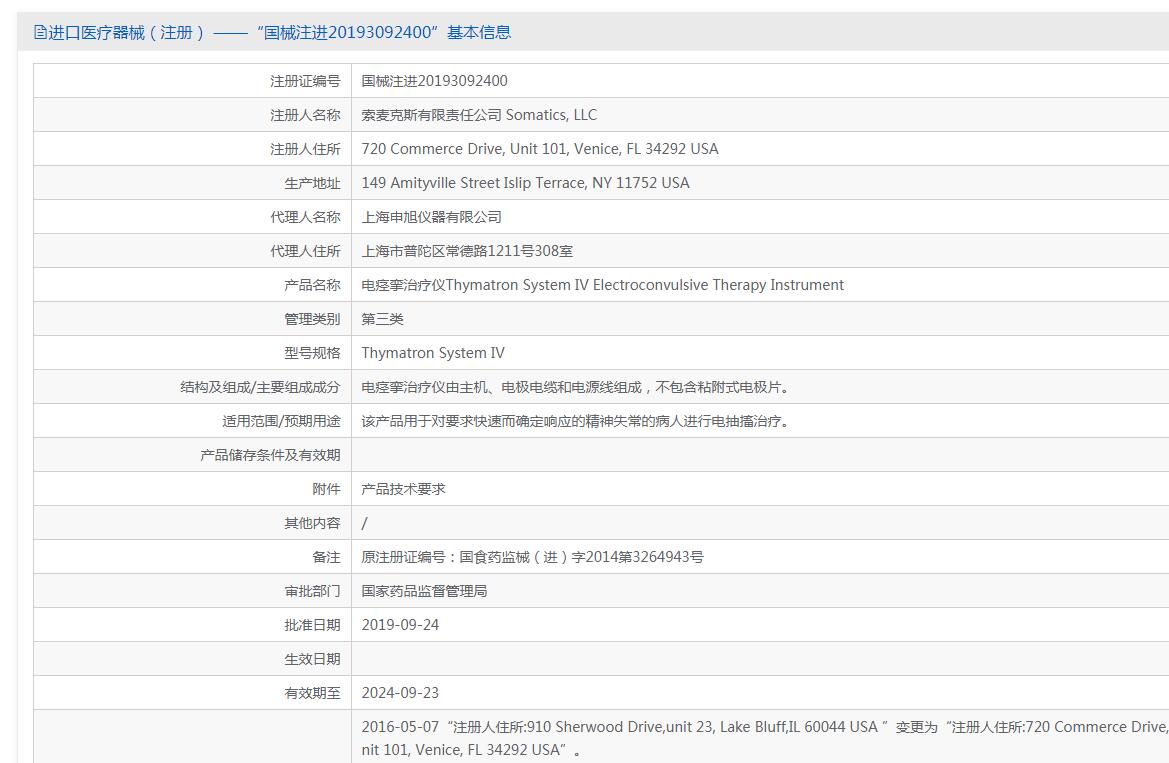Screen dimensions: 1169x763
Task: Click the 备注 label
Action: click(326, 557)
